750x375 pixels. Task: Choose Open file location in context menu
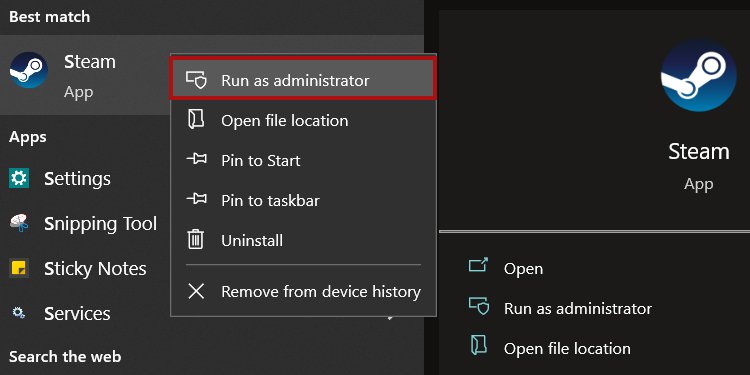pos(303,120)
